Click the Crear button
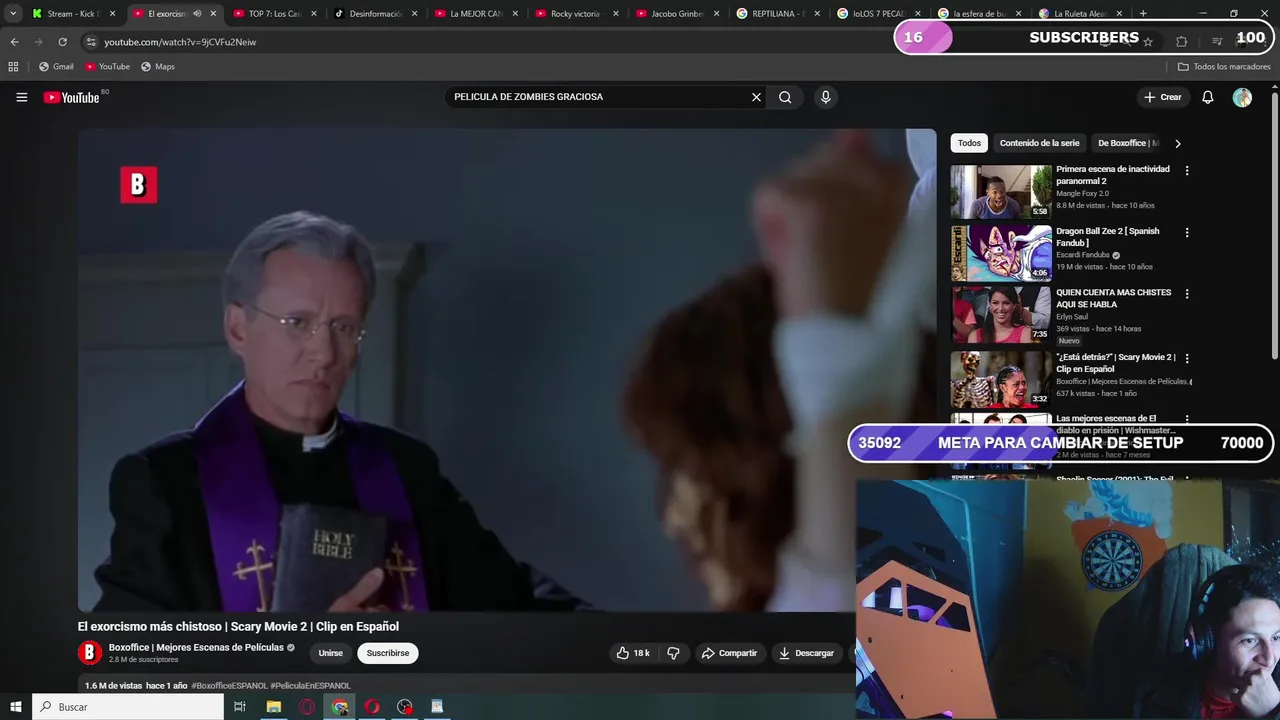The width and height of the screenshot is (1280, 720). pos(1162,97)
